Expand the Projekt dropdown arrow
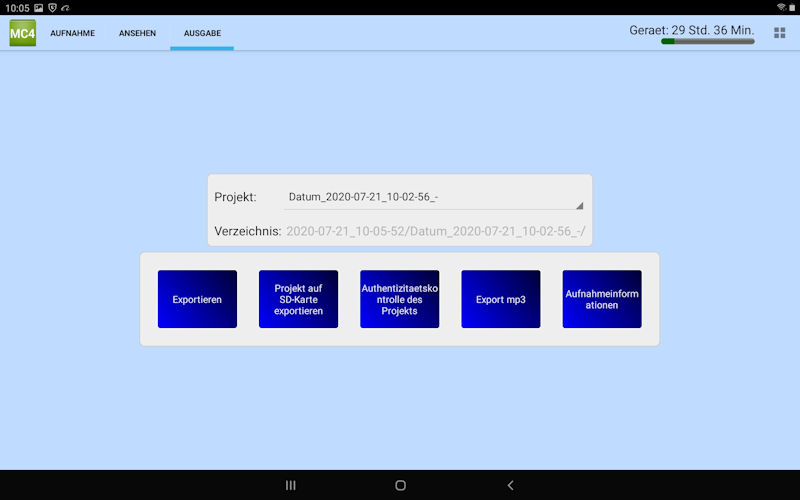The height and width of the screenshot is (500, 800). pos(579,205)
